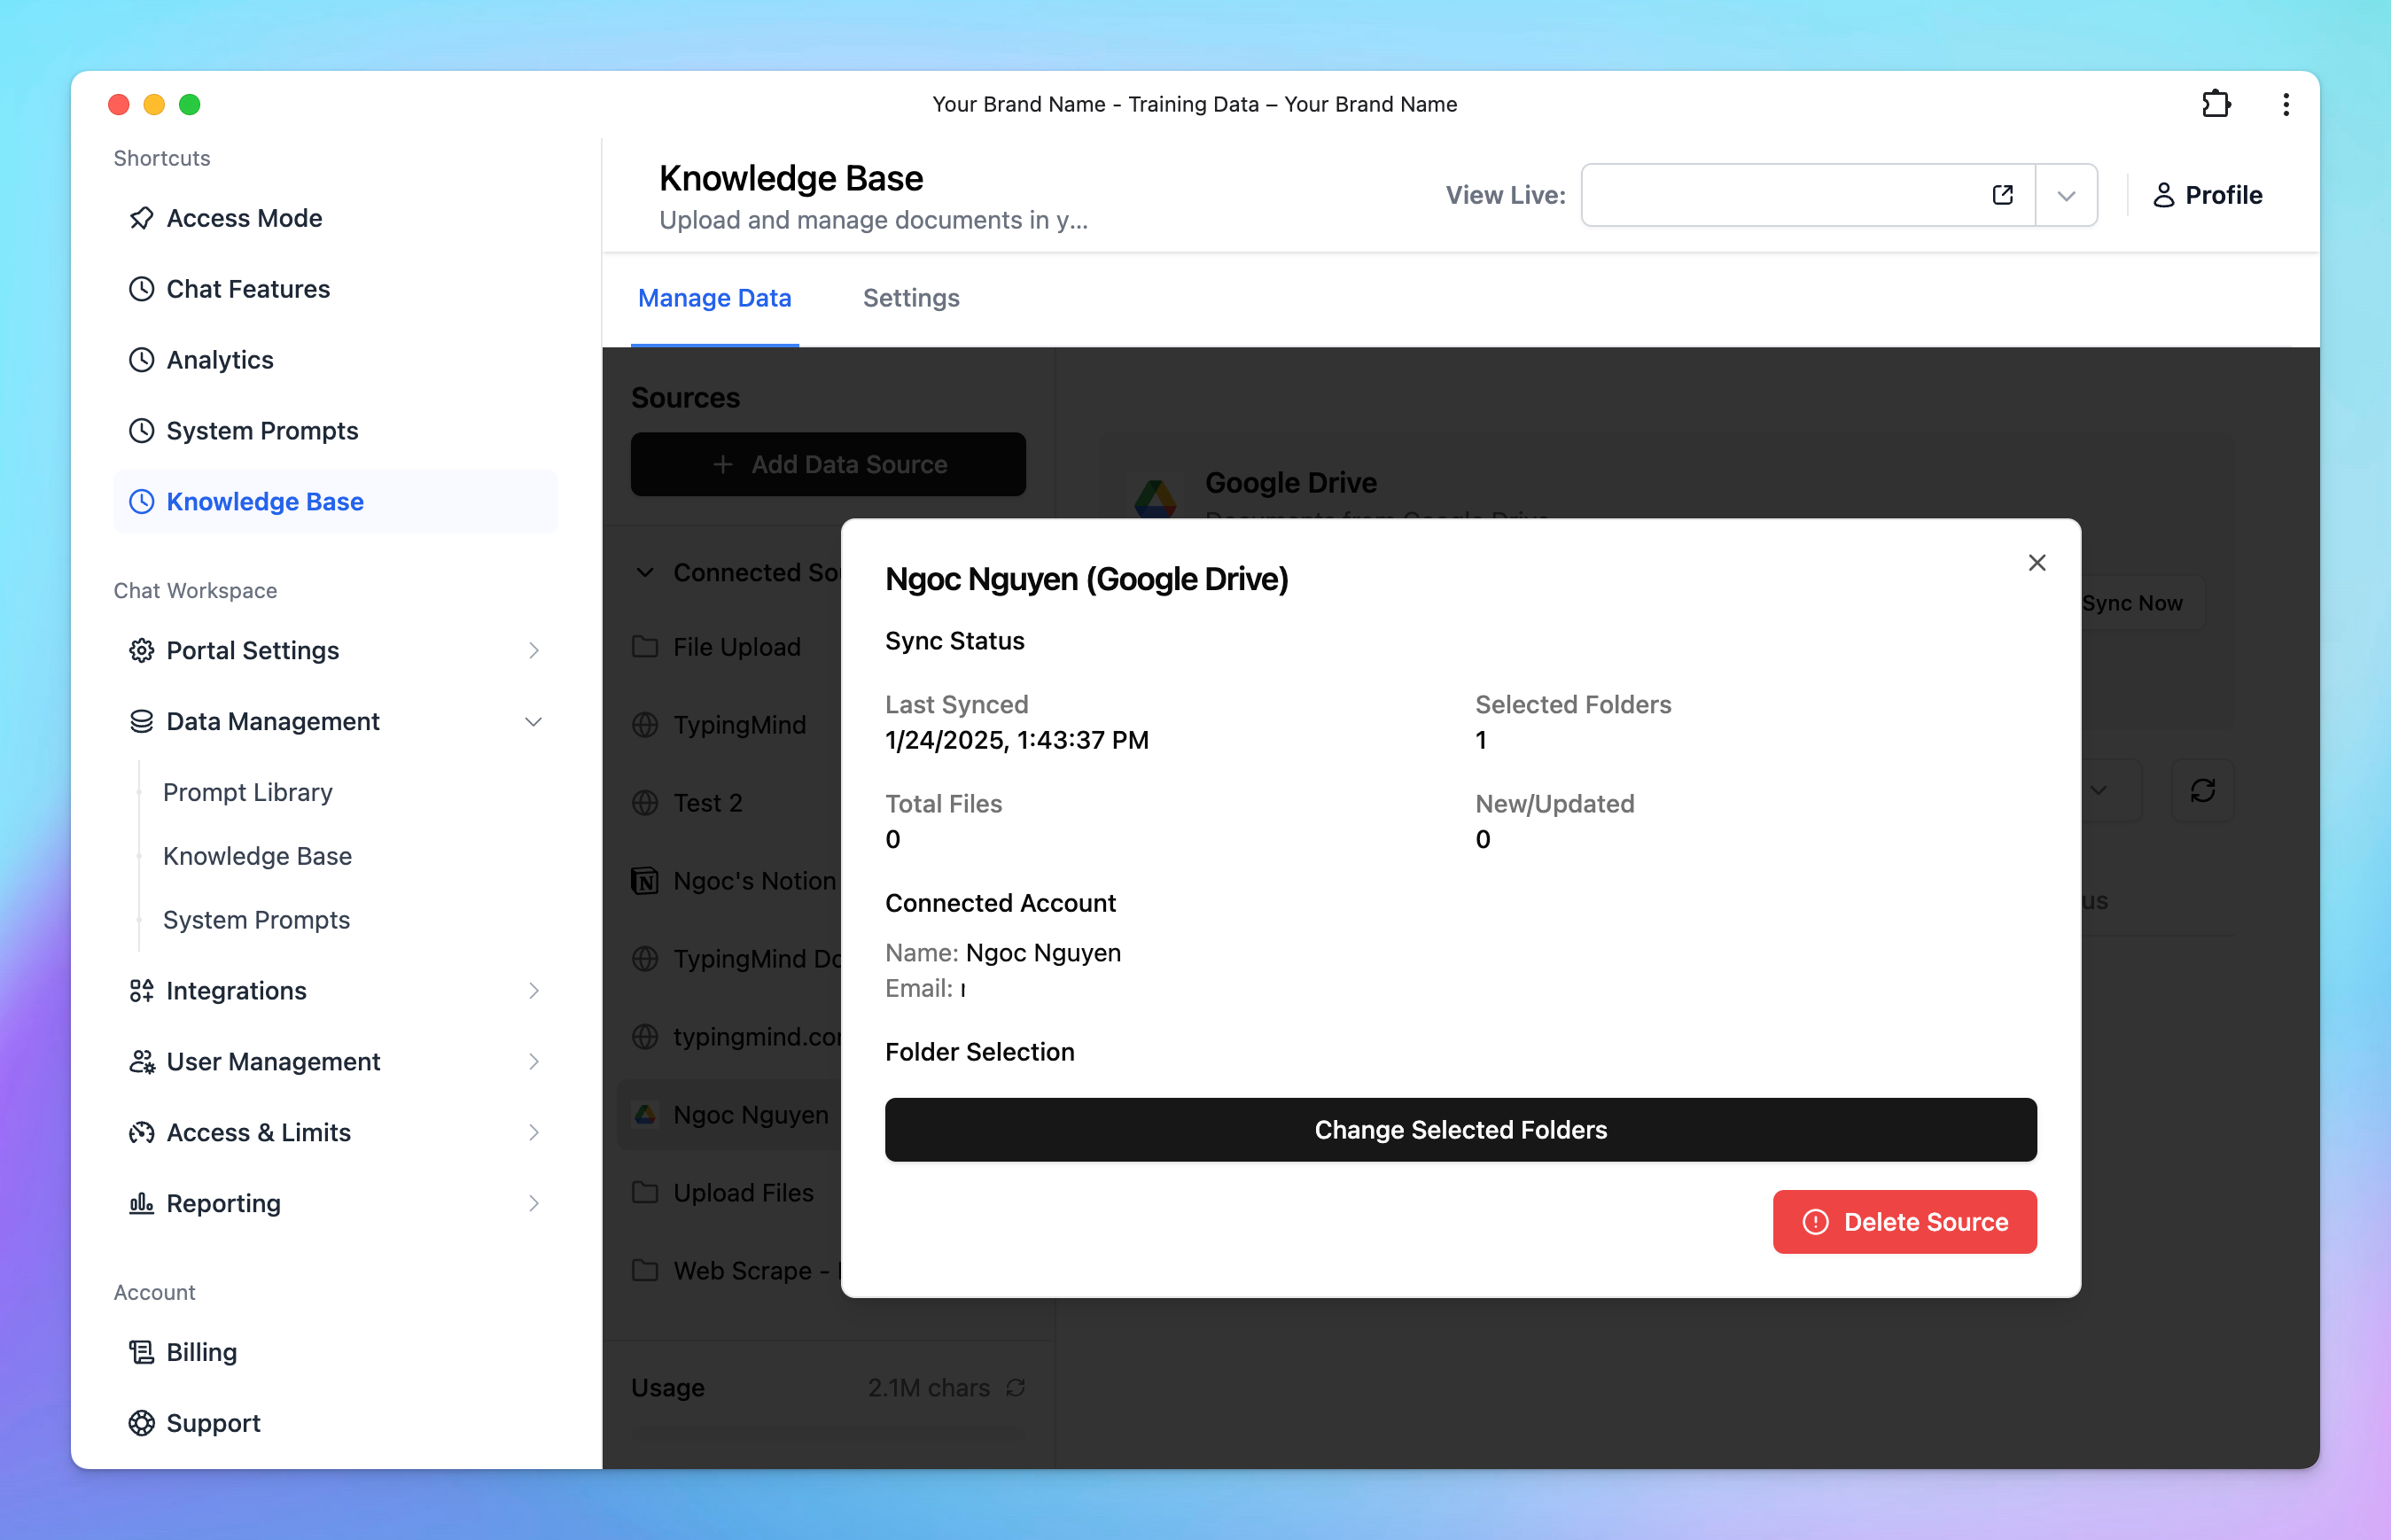Viewport: 2391px width, 1540px height.
Task: Click the Google Drive logo in the panel behind the dialog
Action: tap(1156, 498)
